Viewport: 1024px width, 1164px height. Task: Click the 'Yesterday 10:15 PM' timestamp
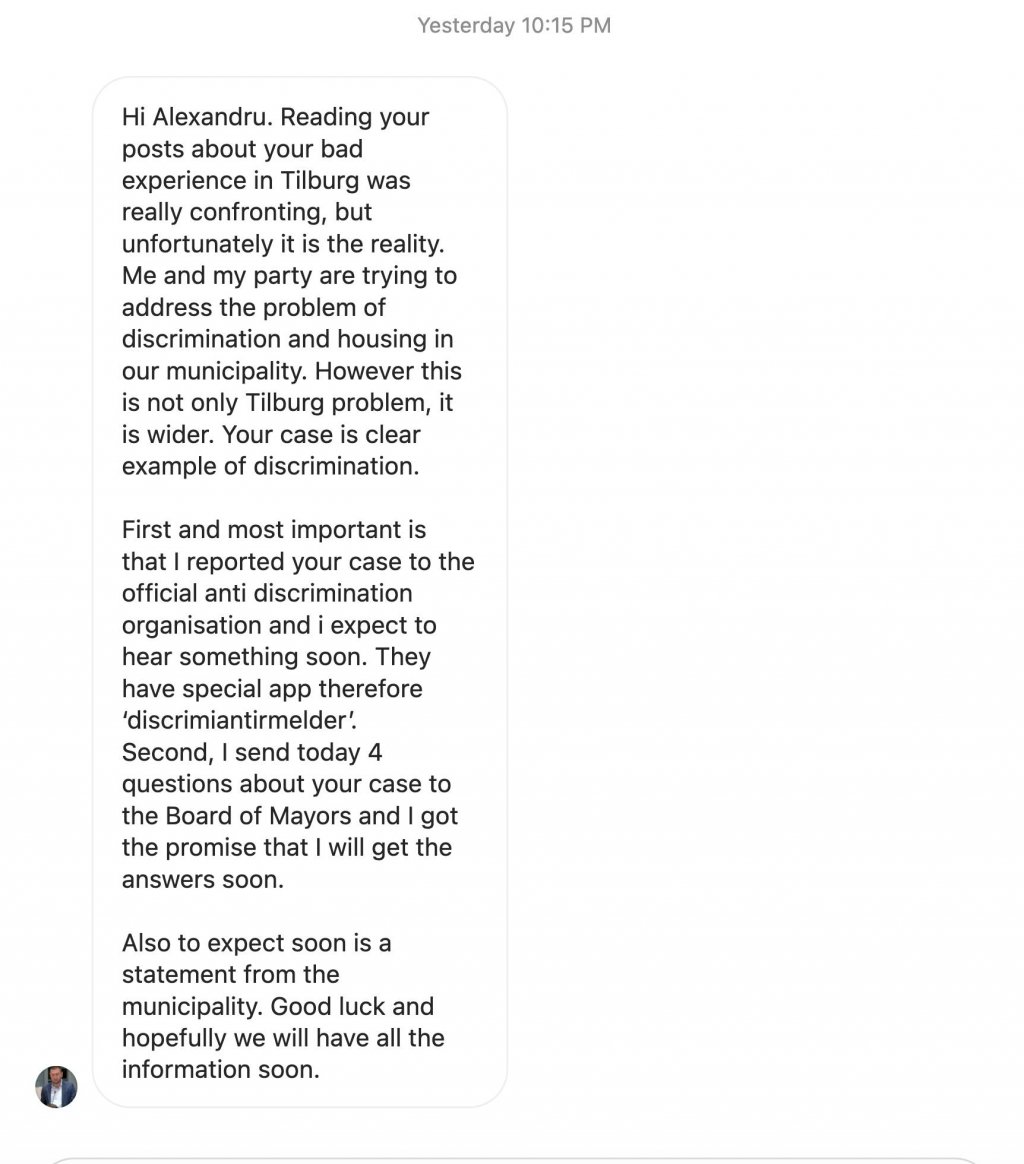tap(514, 25)
